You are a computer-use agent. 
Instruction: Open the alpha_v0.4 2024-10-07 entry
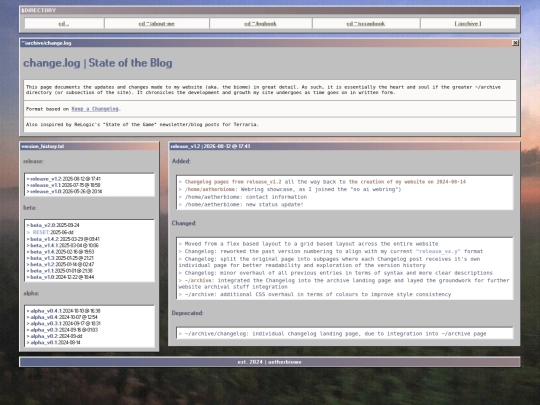point(62,317)
